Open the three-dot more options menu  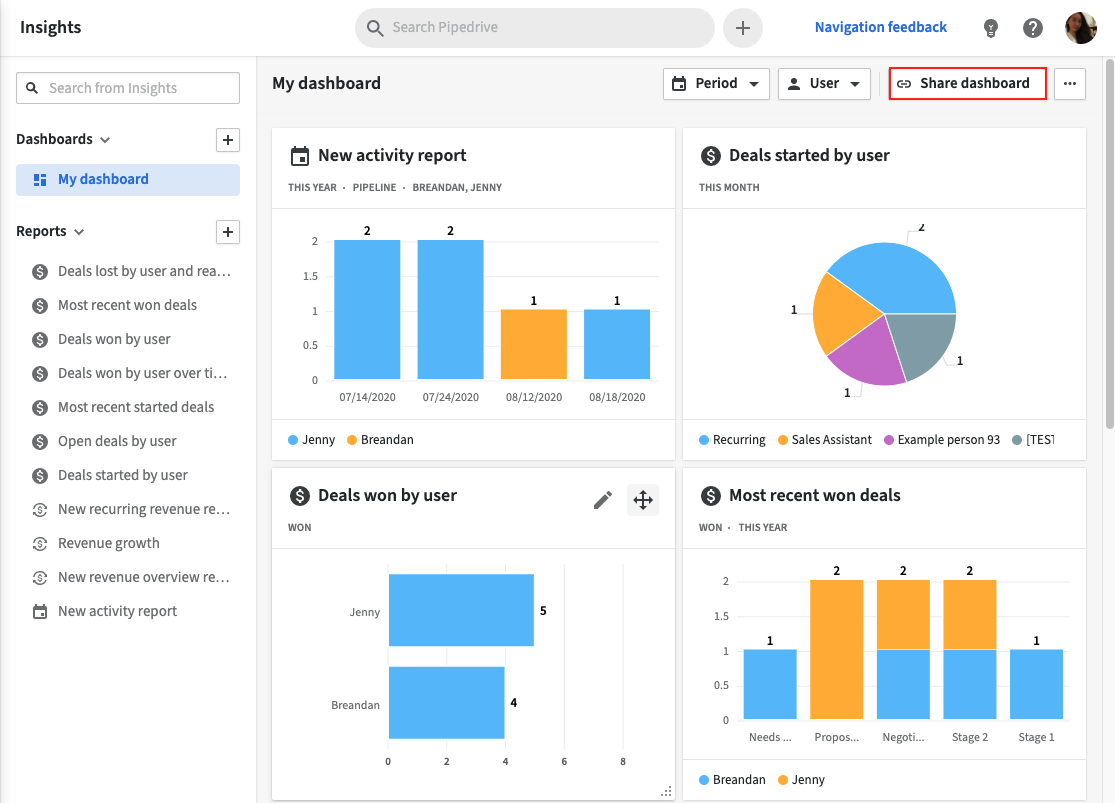click(x=1069, y=84)
